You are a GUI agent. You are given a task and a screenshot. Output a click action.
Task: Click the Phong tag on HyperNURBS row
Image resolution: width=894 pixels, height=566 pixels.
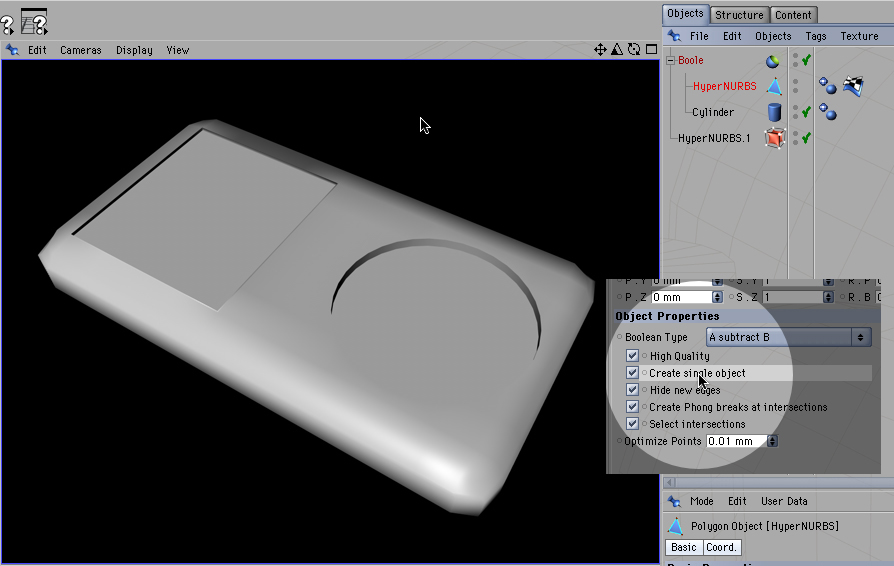pos(828,86)
